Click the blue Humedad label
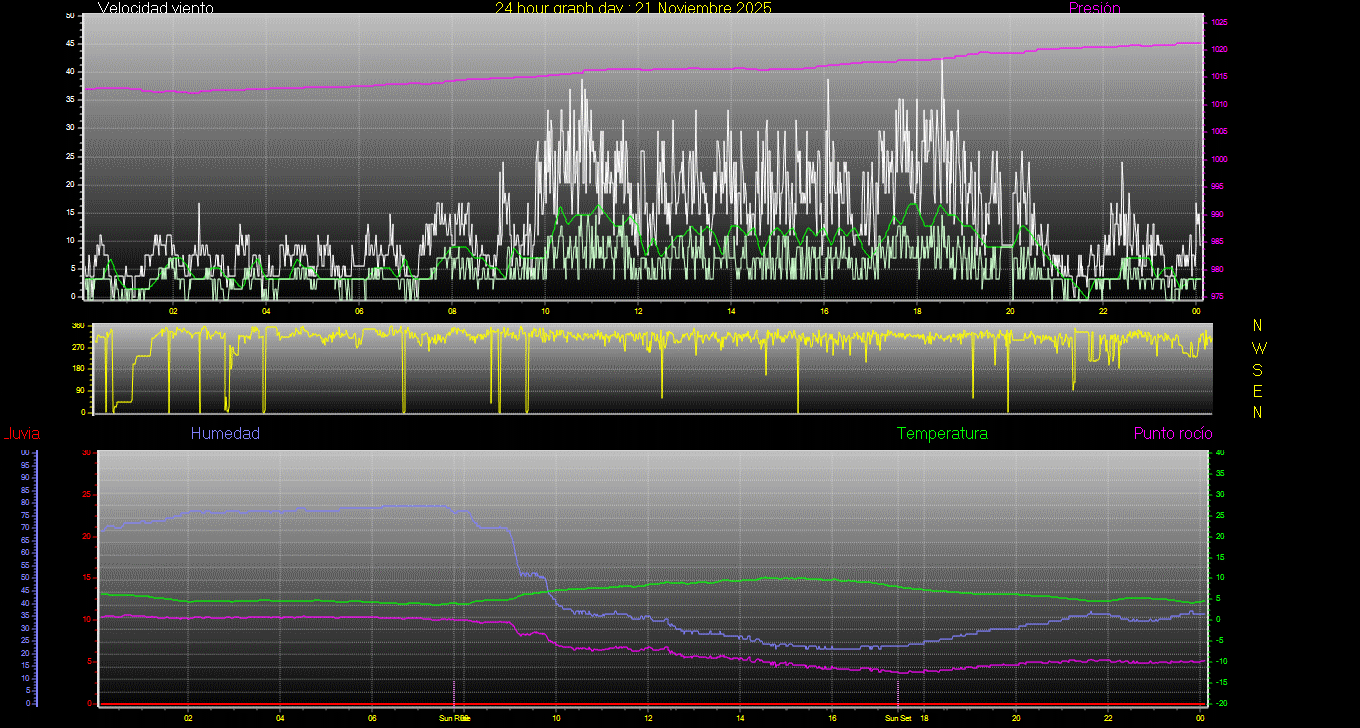Screen dimensions: 1360x728 (225, 434)
